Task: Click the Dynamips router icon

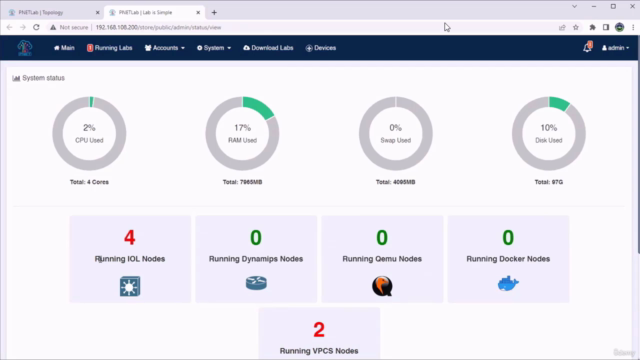Action: [256, 283]
